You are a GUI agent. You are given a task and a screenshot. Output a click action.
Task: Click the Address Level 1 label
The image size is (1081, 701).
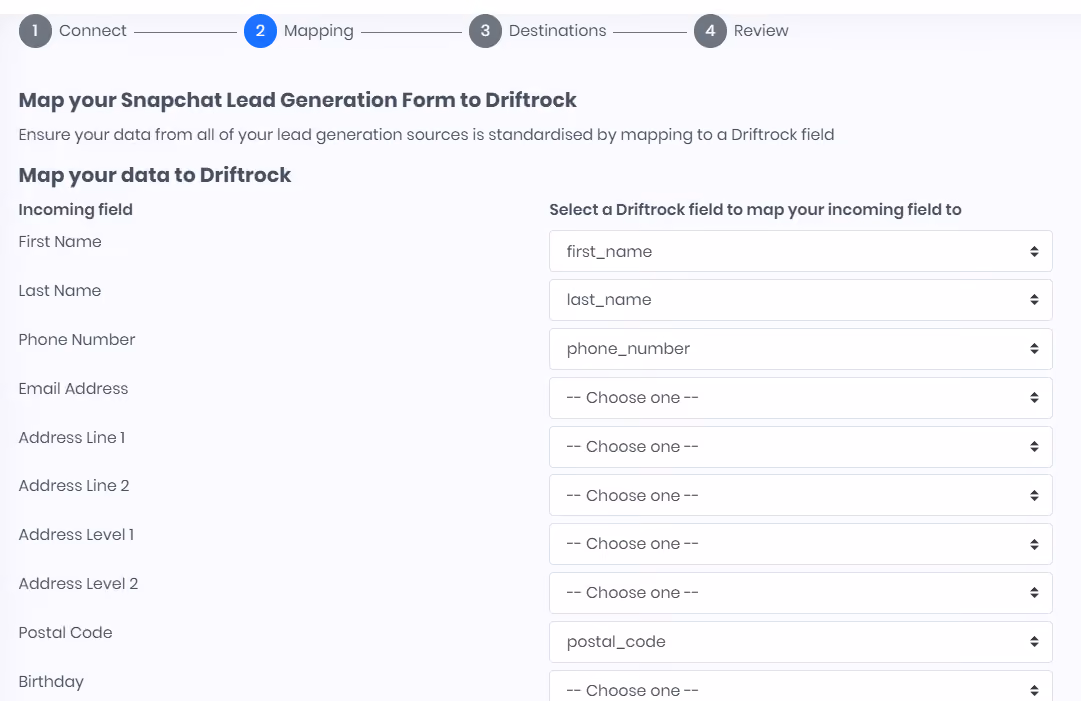[x=76, y=535]
